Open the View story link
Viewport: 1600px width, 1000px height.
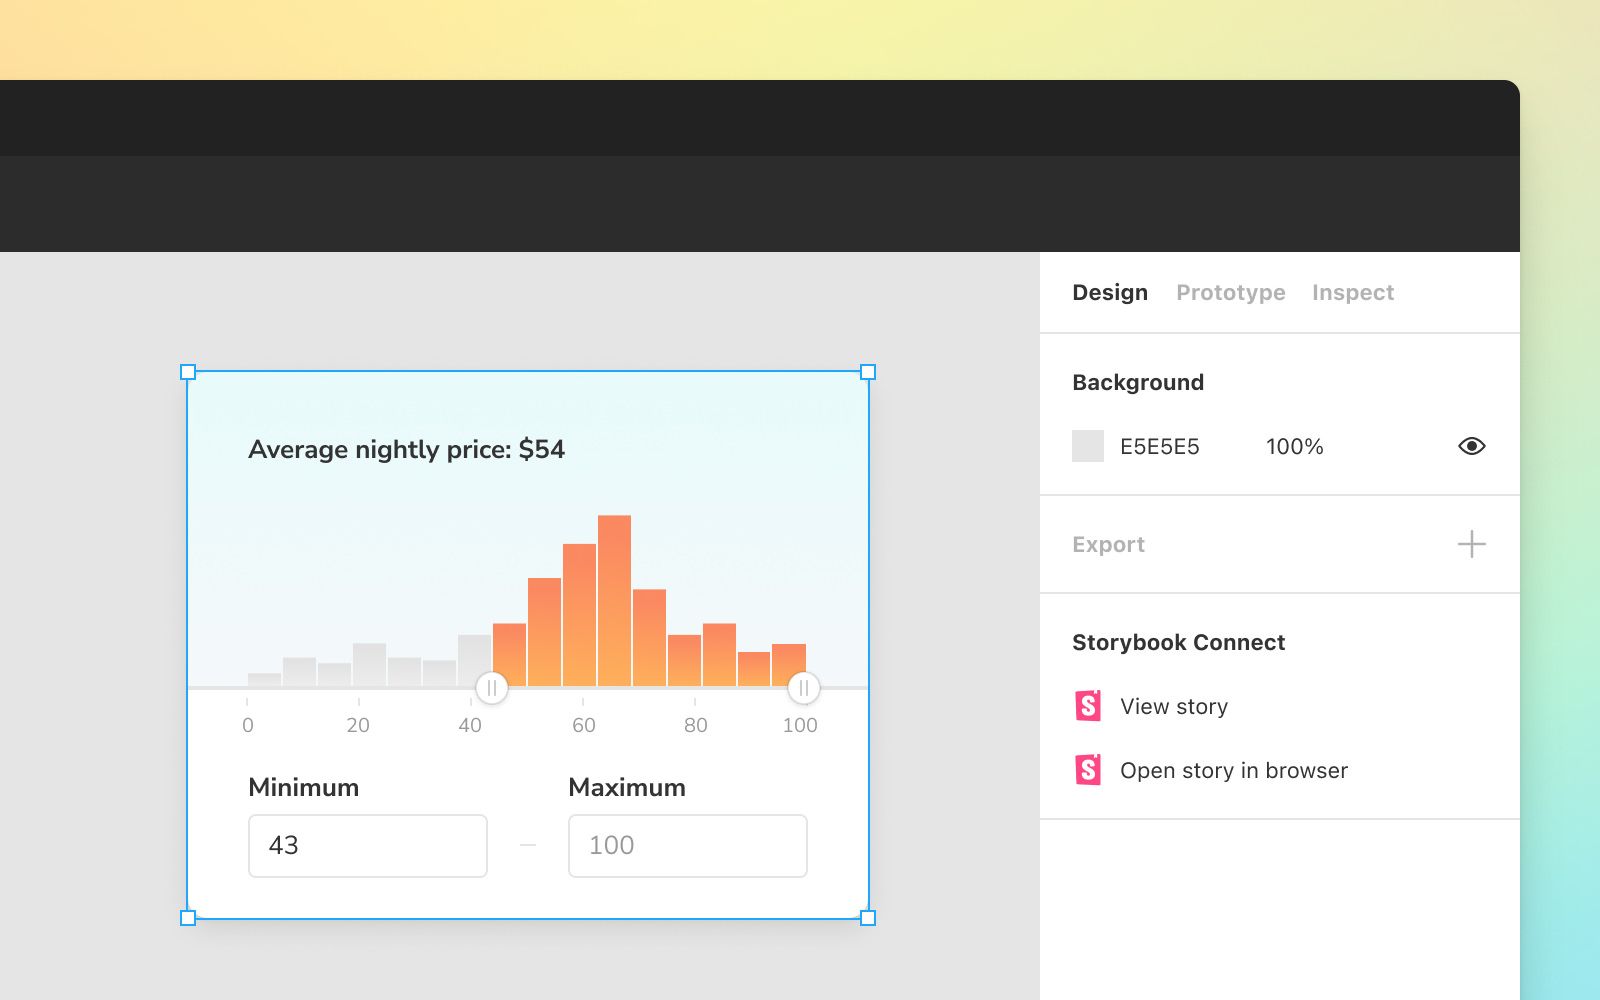tap(1174, 706)
